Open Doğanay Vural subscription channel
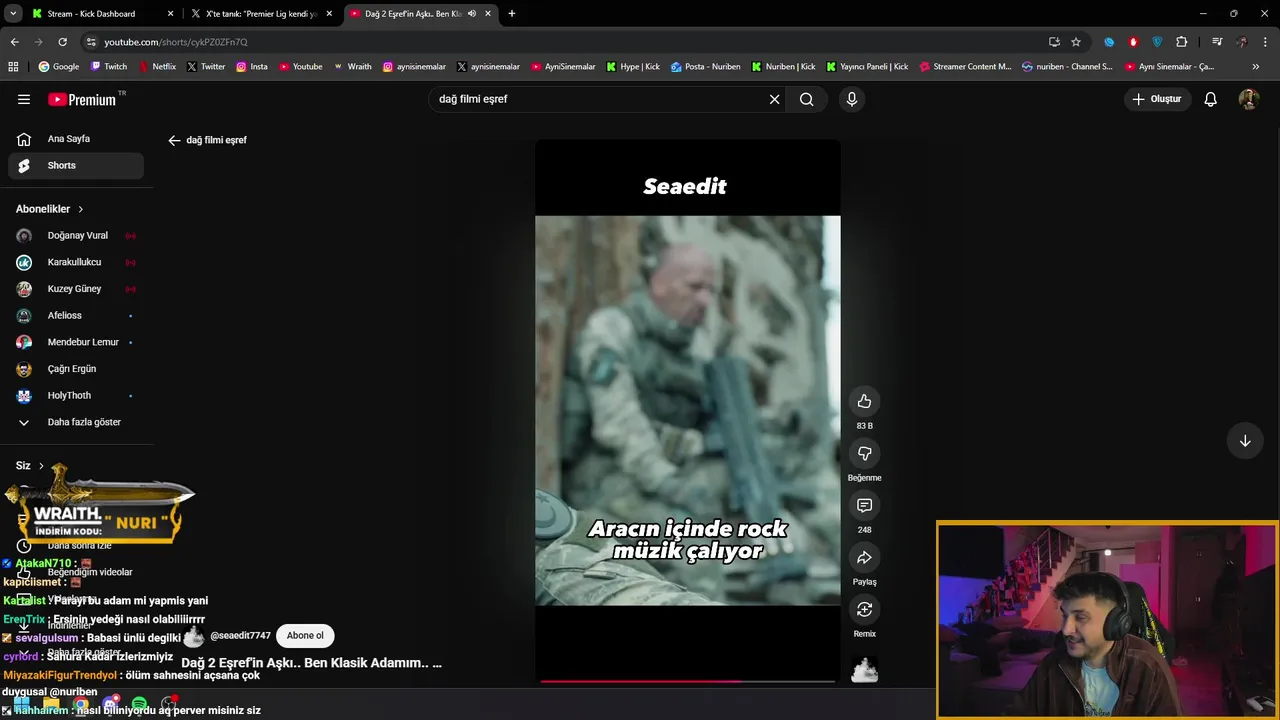The image size is (1280, 720). click(x=76, y=236)
